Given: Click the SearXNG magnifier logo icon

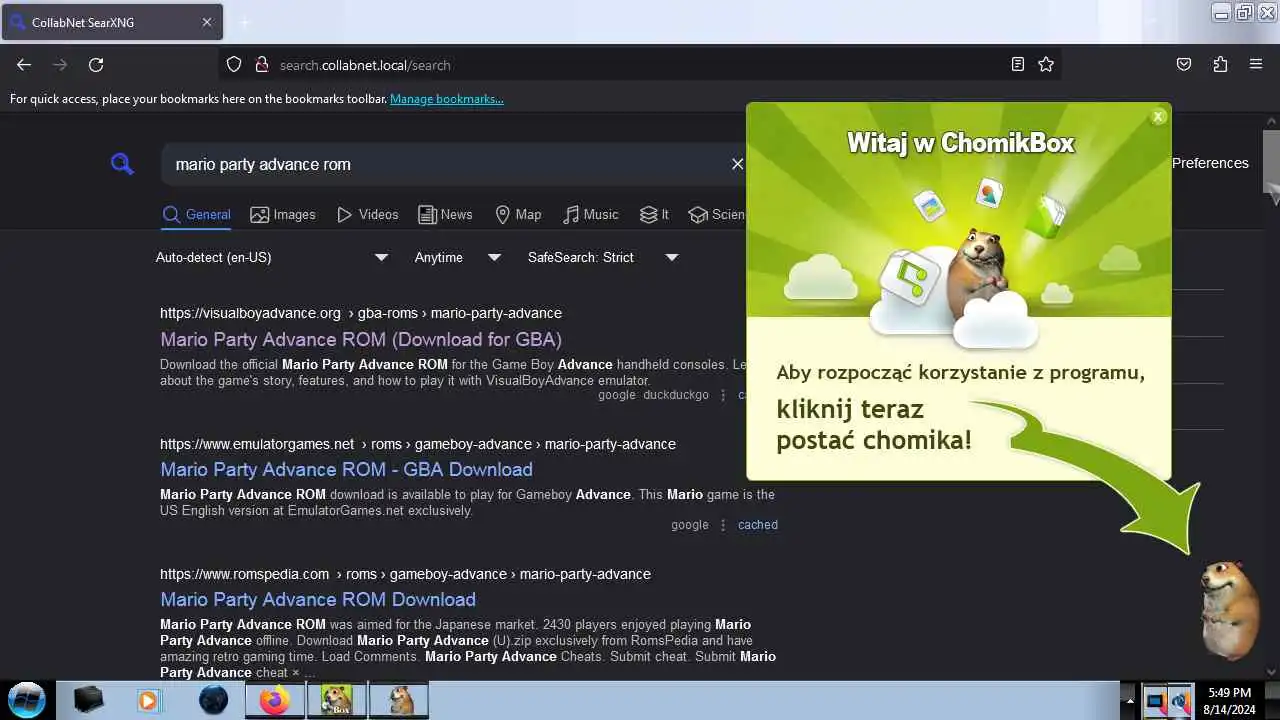Looking at the screenshot, I should 122,164.
